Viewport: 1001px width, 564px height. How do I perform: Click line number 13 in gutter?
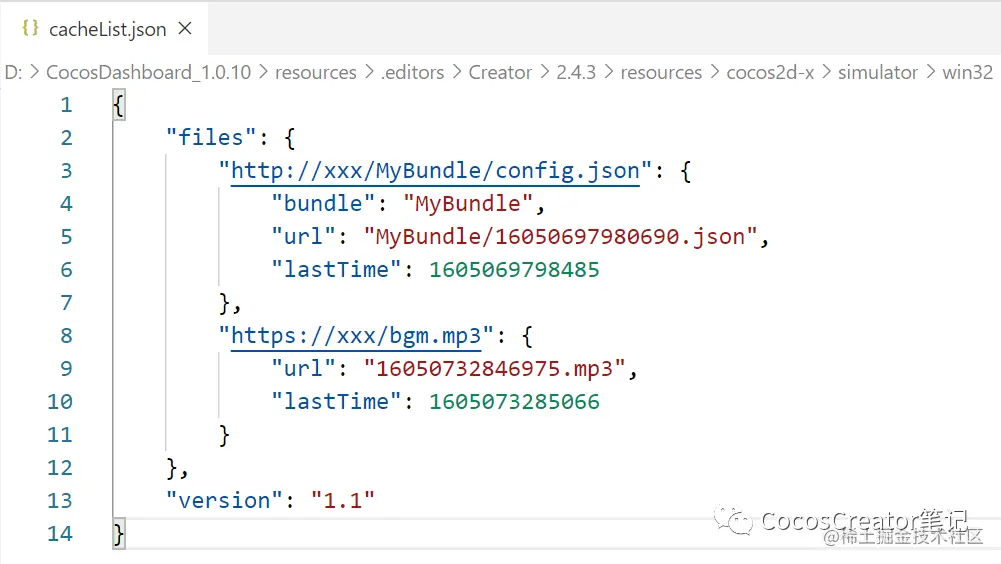[x=60, y=501]
